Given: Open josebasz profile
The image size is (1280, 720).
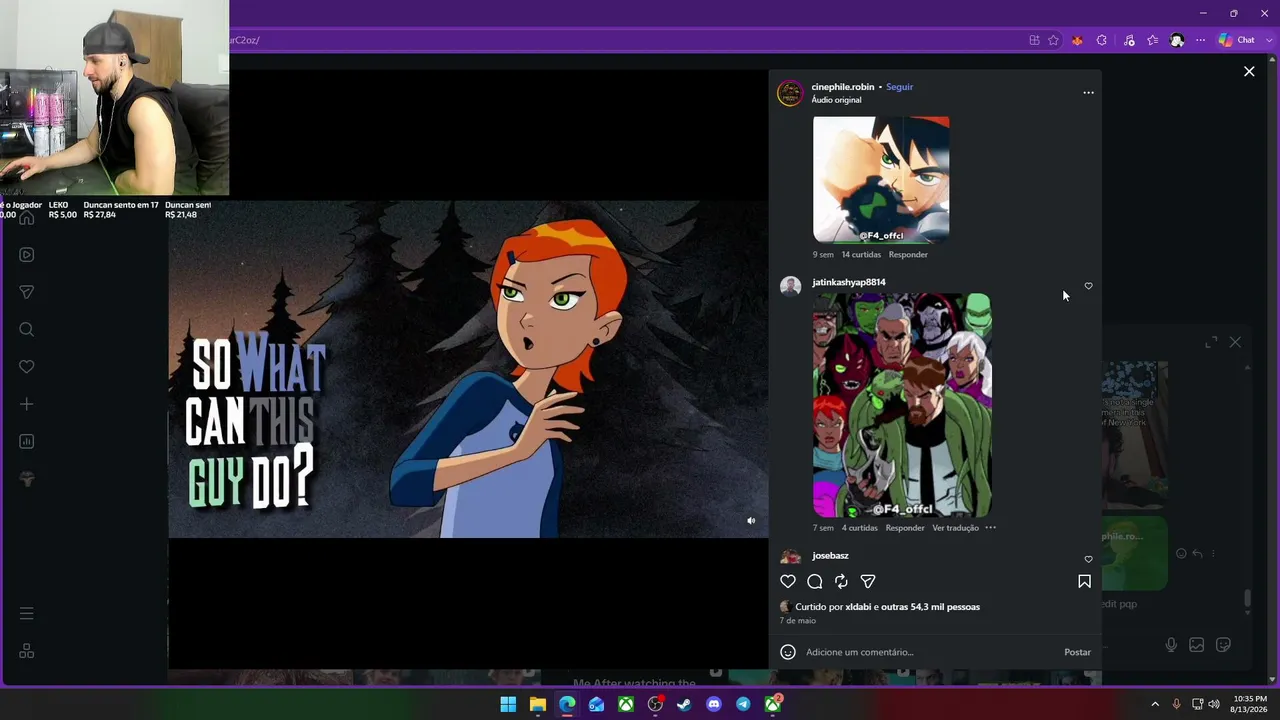Looking at the screenshot, I should [x=830, y=556].
